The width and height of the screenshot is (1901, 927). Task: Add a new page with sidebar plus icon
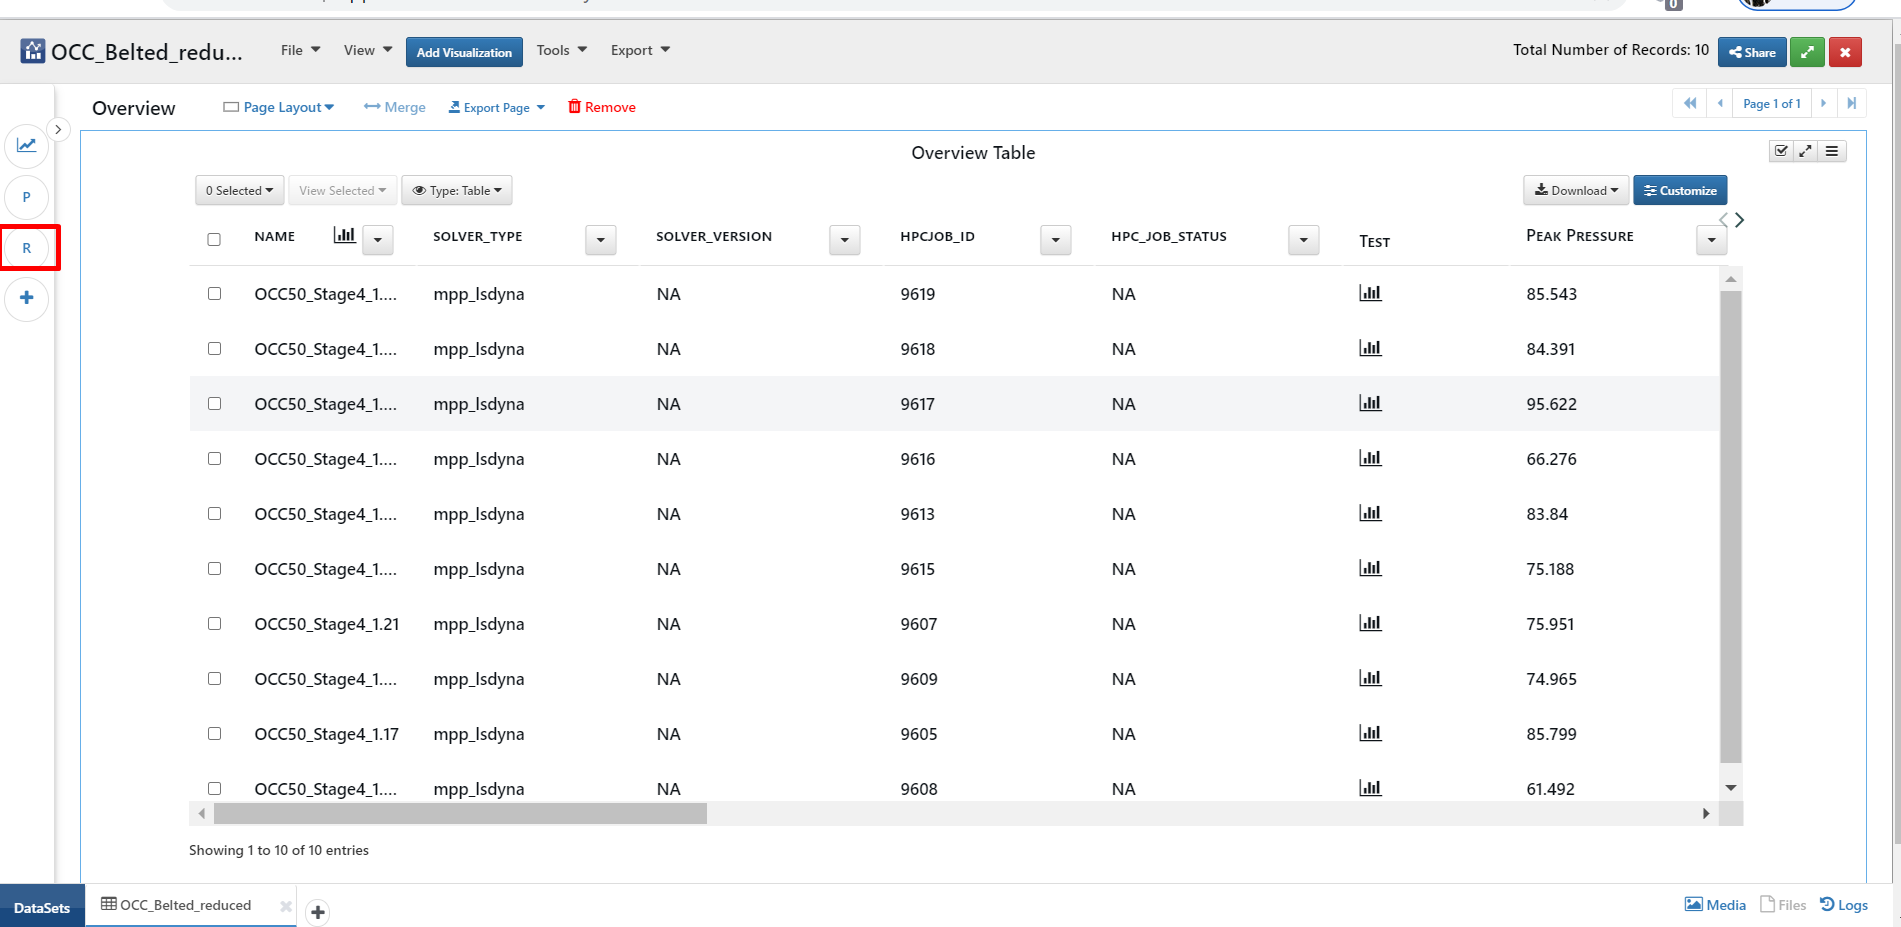click(x=27, y=298)
